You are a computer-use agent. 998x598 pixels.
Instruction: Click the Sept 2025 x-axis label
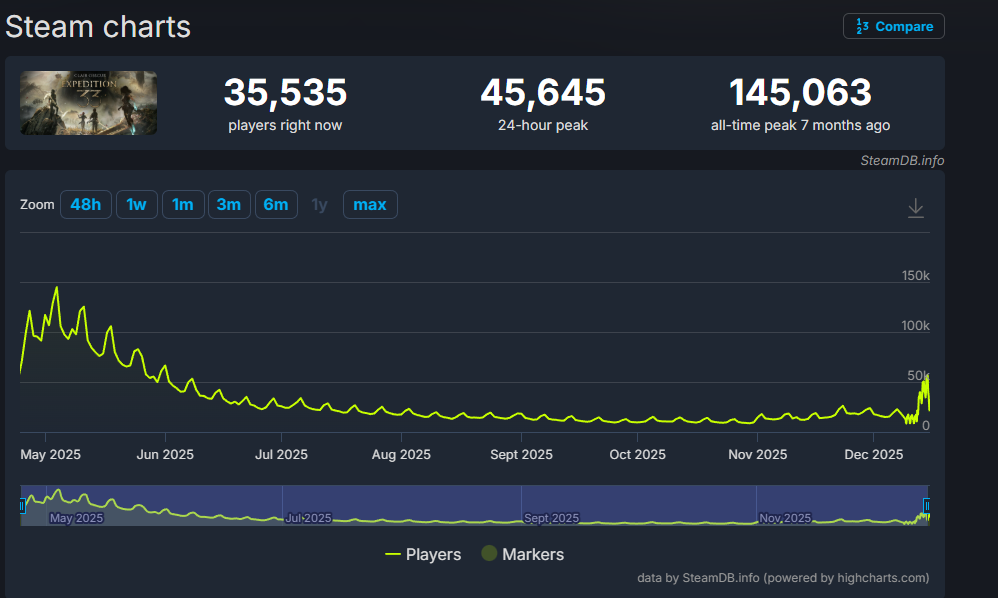[x=521, y=454]
